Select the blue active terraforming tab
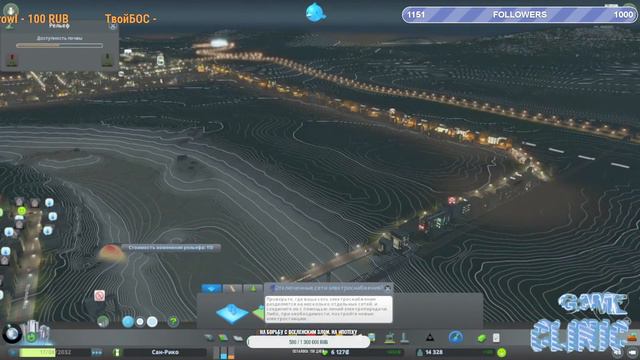 (x=211, y=288)
